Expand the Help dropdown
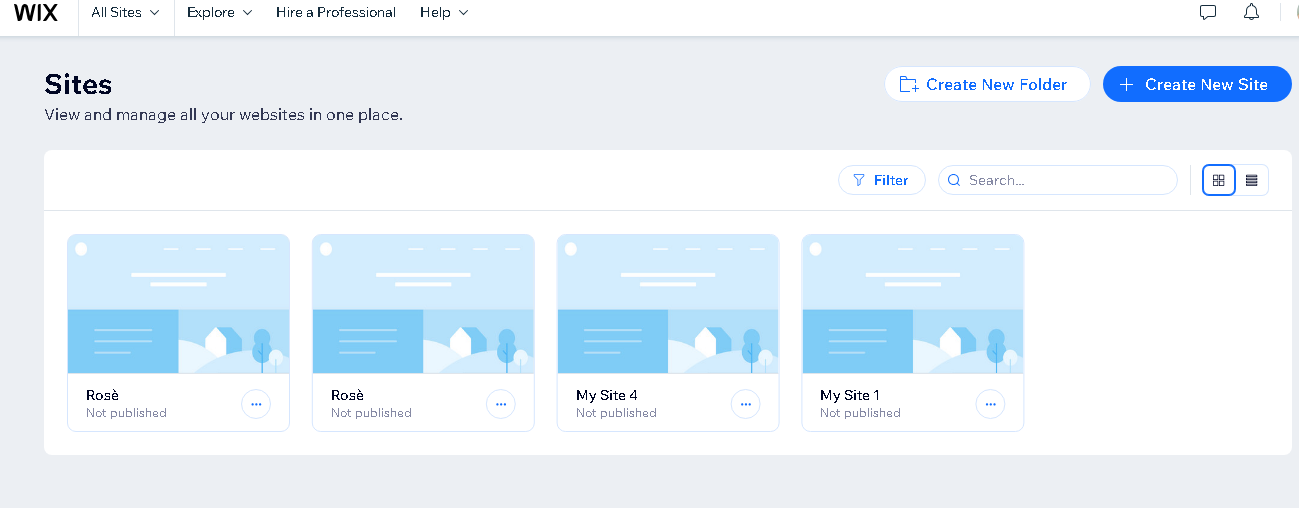This screenshot has height=508, width=1299. click(x=444, y=13)
